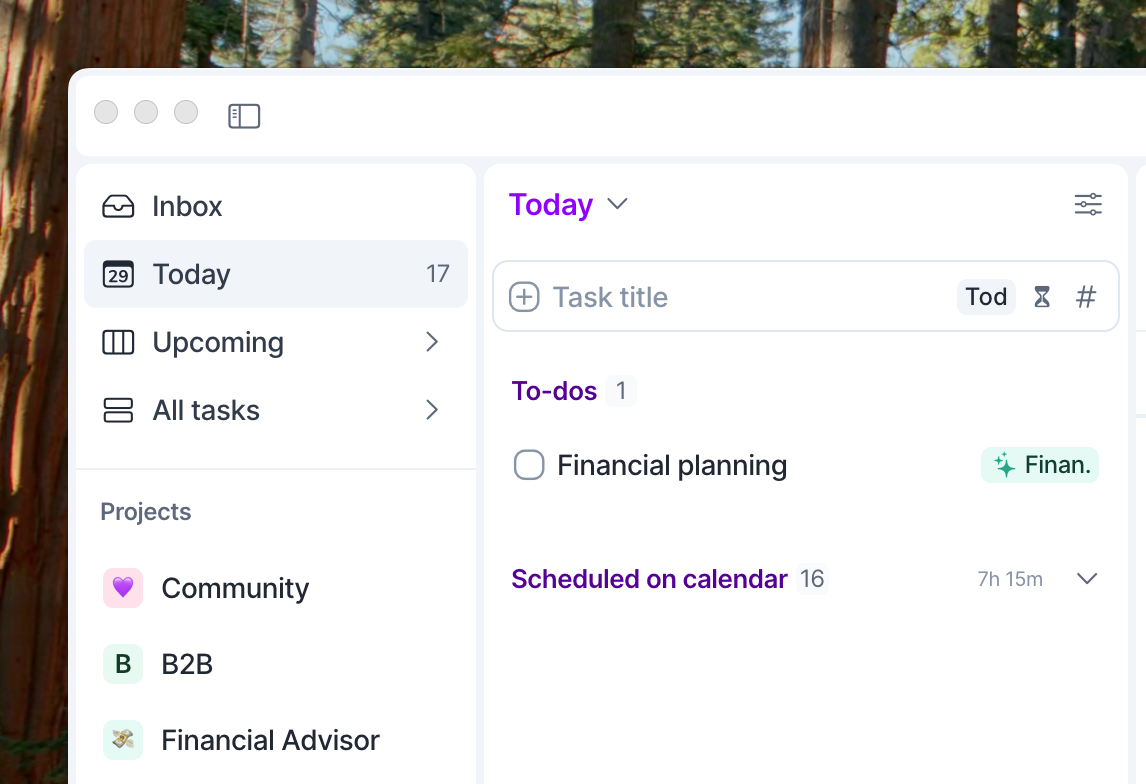
Task: Click the Inbox tray icon
Action: [118, 207]
